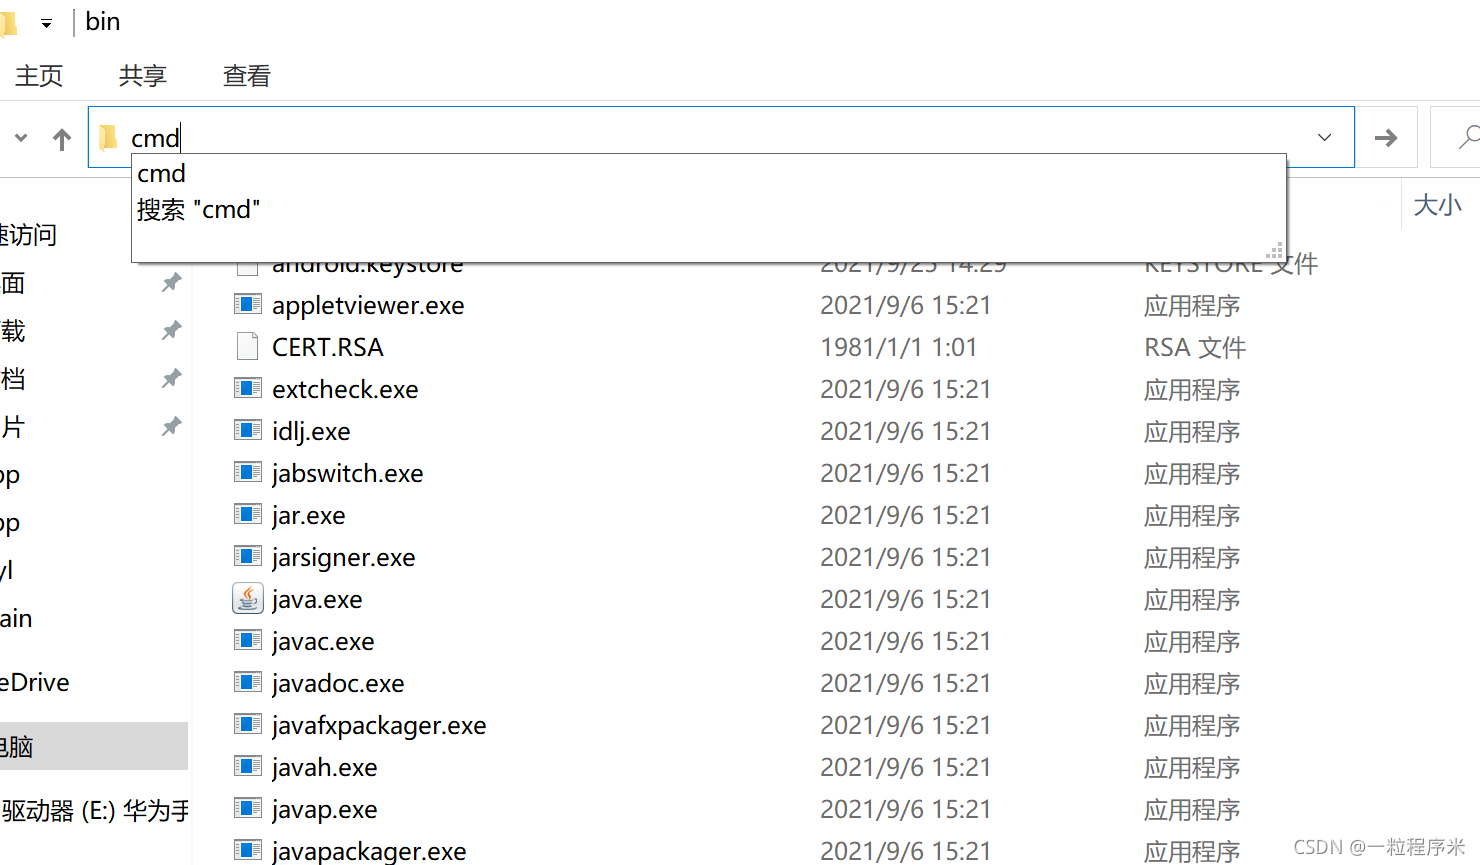Select the javadoc.exe icon
The image size is (1480, 865).
pos(248,682)
